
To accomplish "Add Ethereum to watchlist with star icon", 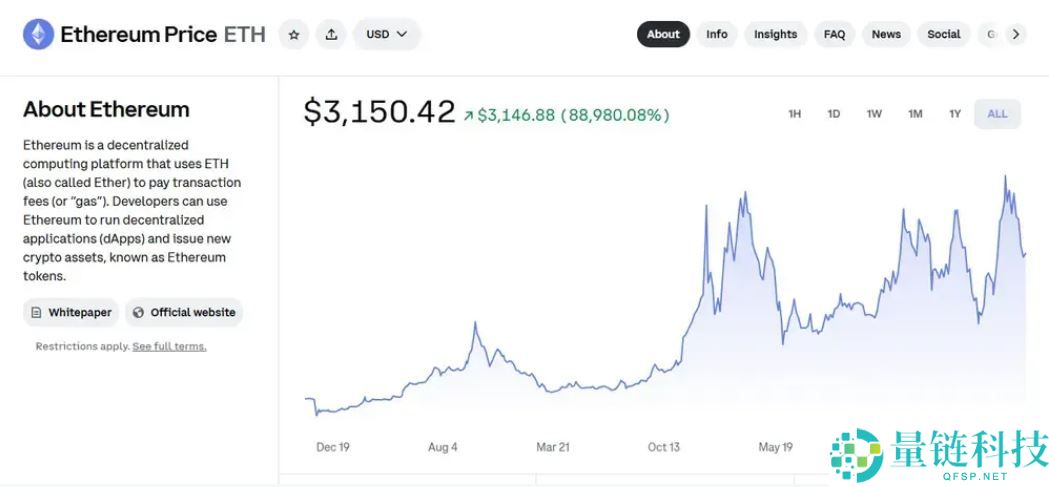I will [x=294, y=34].
